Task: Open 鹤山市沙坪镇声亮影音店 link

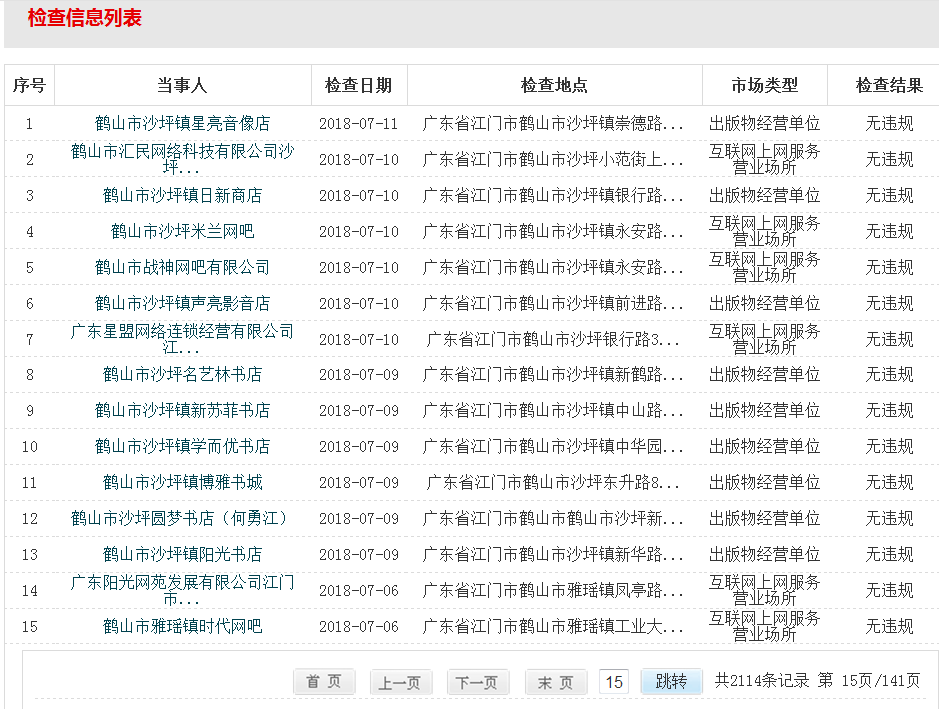Action: pyautogui.click(x=182, y=303)
